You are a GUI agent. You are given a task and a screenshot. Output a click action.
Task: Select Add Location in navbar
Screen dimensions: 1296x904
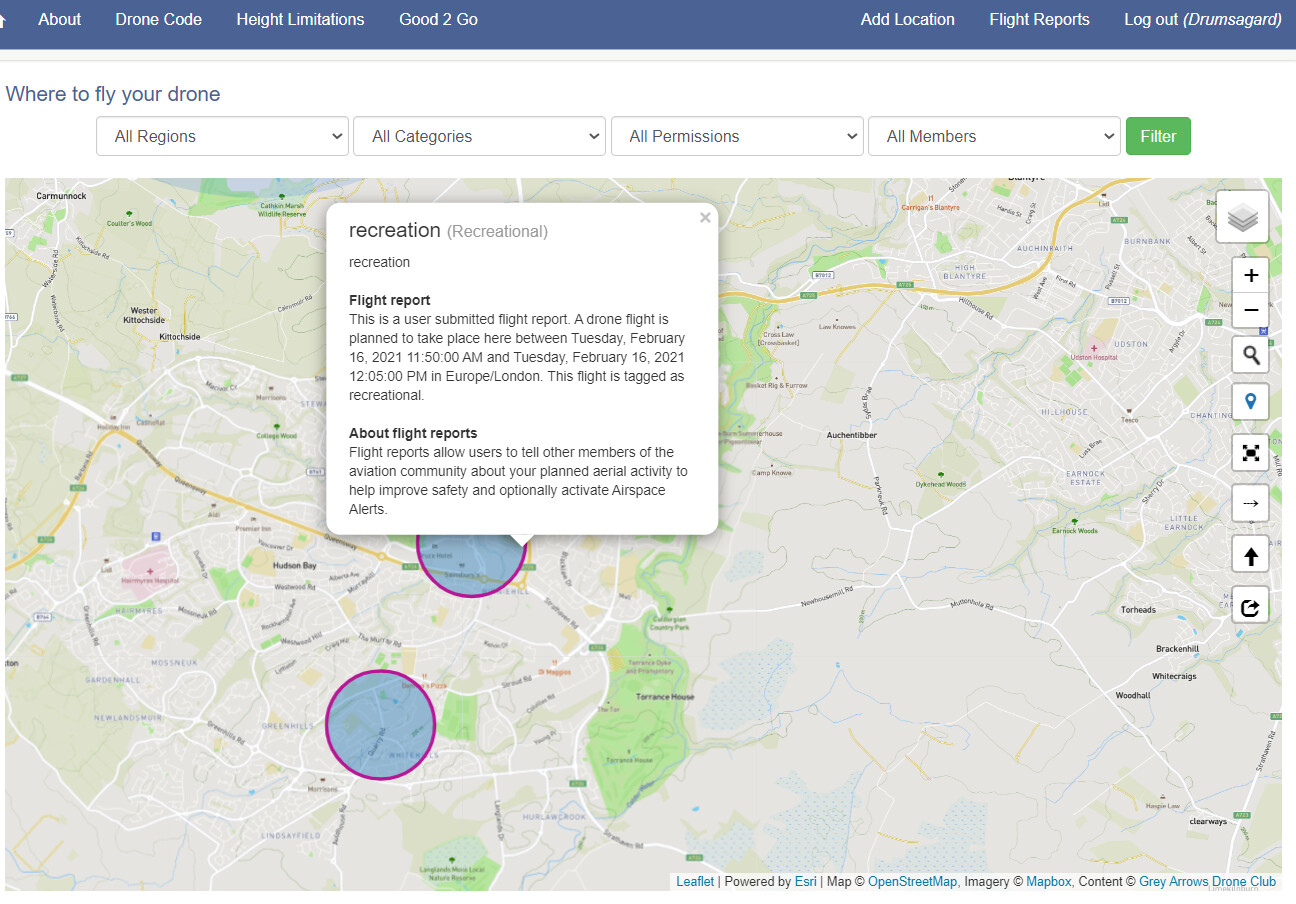point(908,19)
